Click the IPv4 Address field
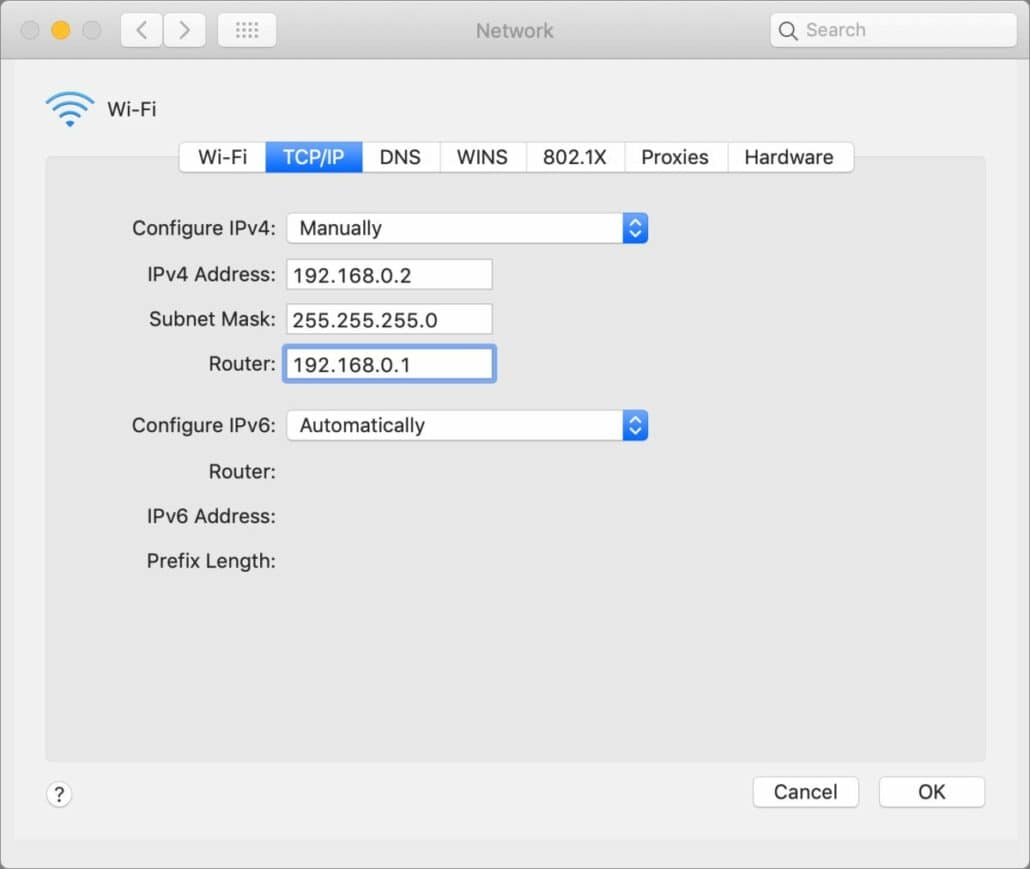The height and width of the screenshot is (869, 1030). point(389,274)
